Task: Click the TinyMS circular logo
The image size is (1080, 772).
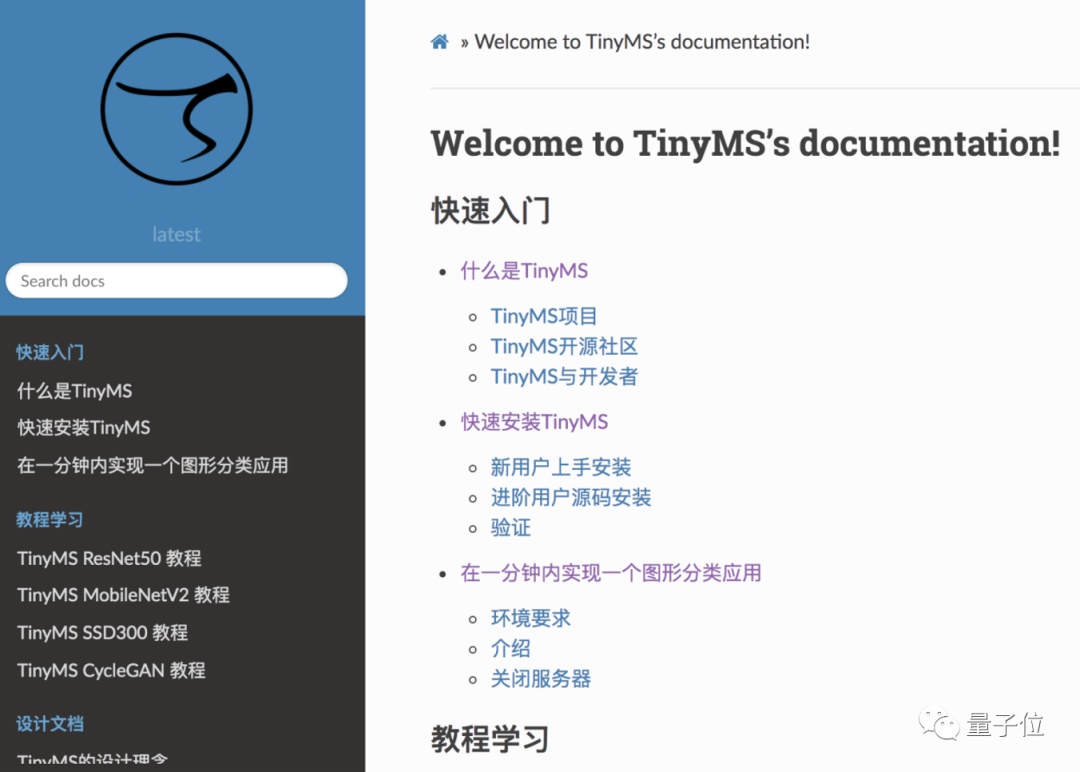Action: tap(177, 109)
